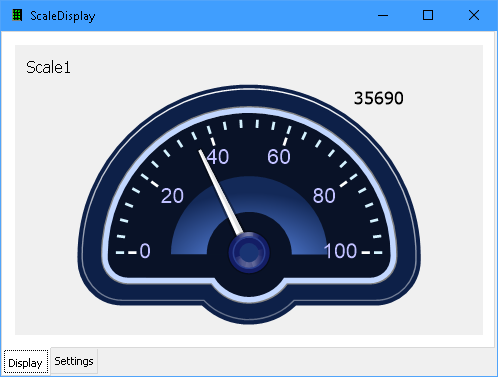Click the 80 label on the dial
The width and height of the screenshot is (498, 377).
(x=324, y=196)
